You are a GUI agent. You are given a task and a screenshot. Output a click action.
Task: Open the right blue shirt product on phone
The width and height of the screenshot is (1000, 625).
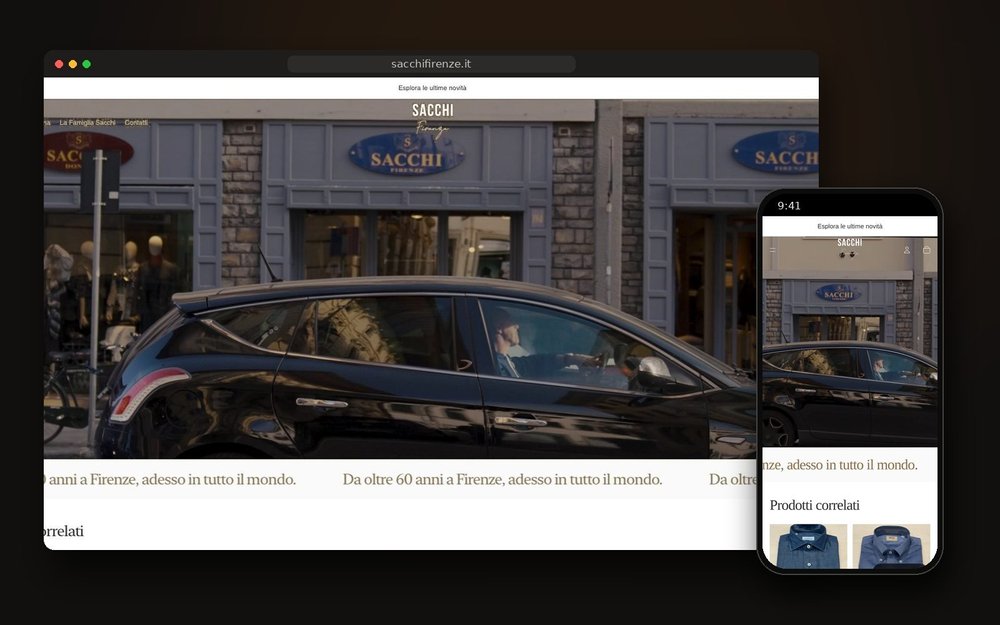coord(891,546)
